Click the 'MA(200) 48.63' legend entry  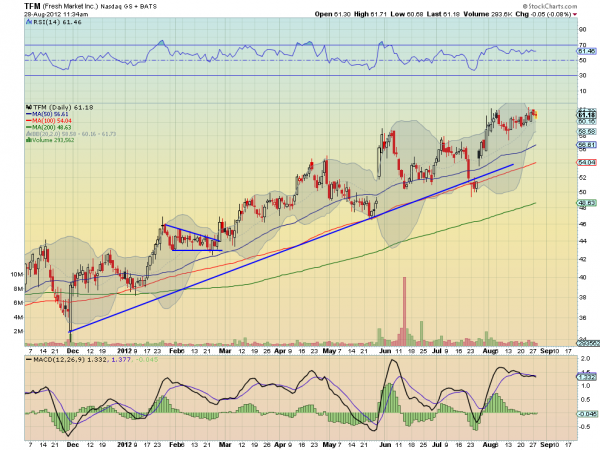tap(52, 127)
